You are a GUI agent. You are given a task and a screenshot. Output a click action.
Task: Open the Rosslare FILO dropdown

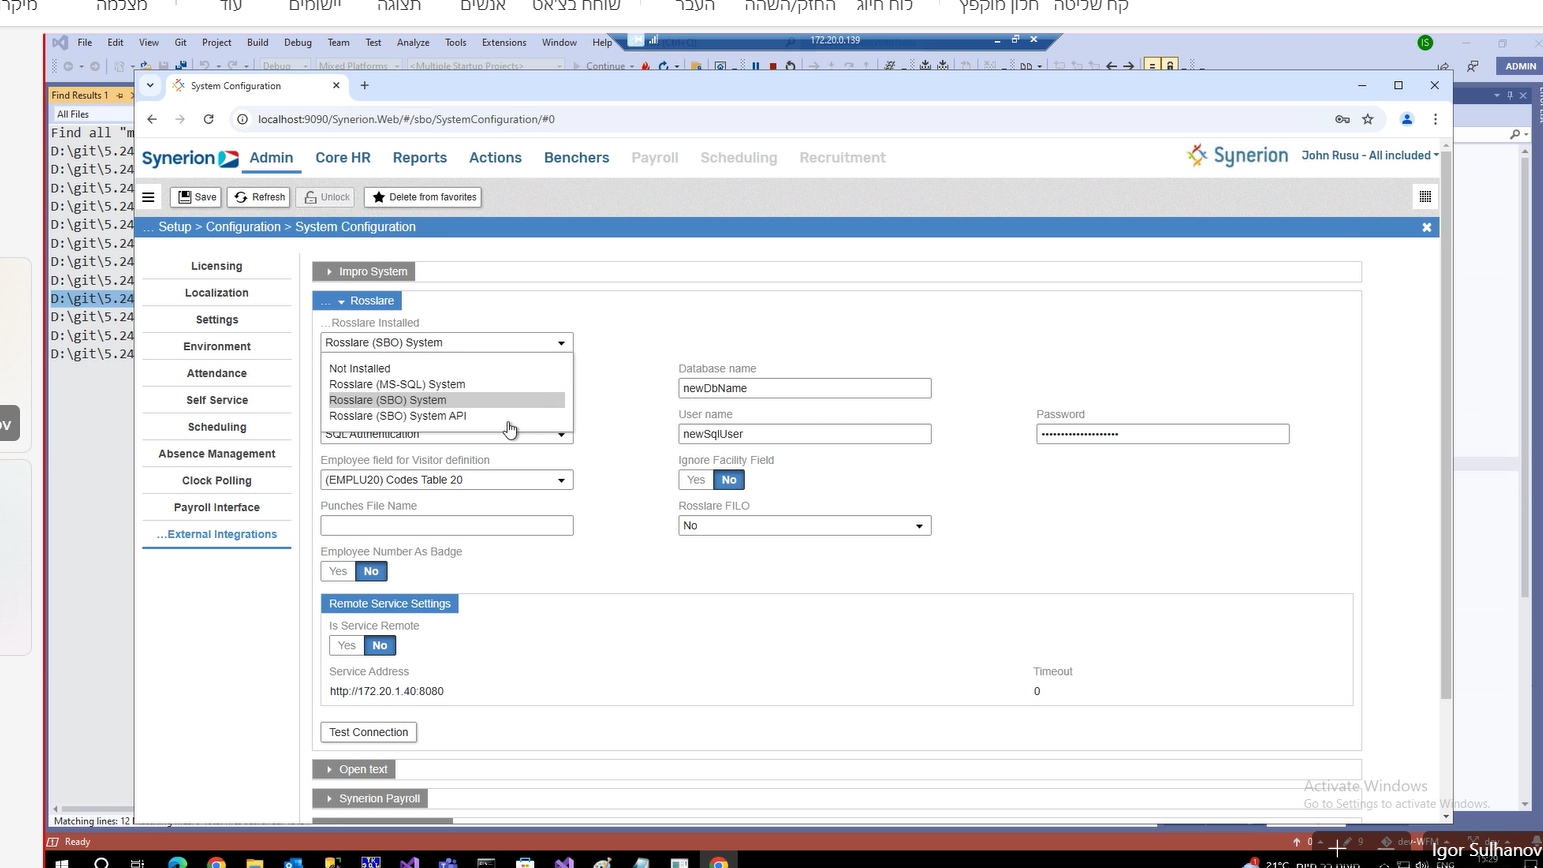pos(805,526)
